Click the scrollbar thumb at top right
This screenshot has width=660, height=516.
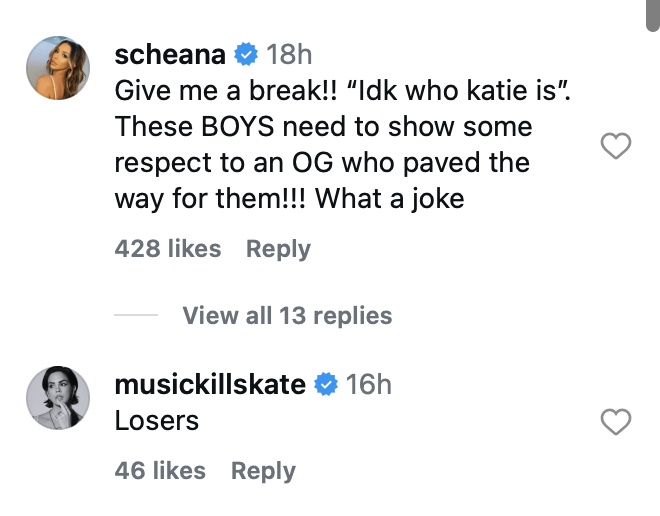pos(652,20)
